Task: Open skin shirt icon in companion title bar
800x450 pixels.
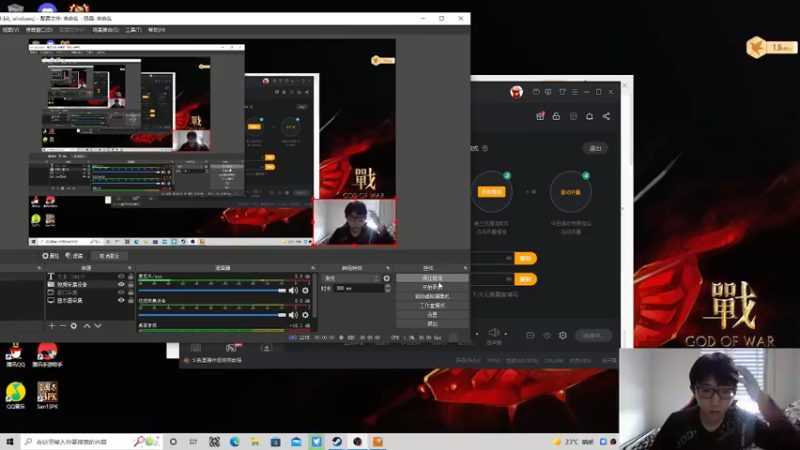Action: tap(562, 92)
